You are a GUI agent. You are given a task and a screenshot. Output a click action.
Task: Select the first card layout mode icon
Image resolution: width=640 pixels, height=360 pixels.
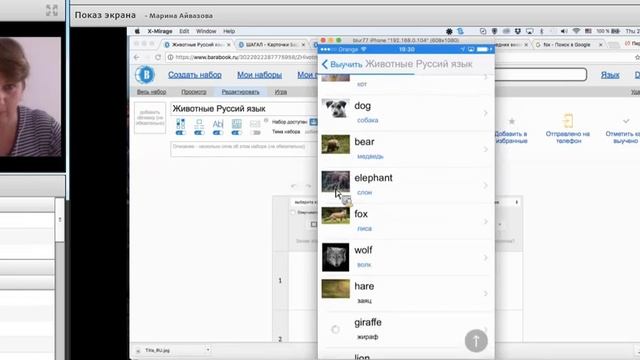(x=180, y=123)
